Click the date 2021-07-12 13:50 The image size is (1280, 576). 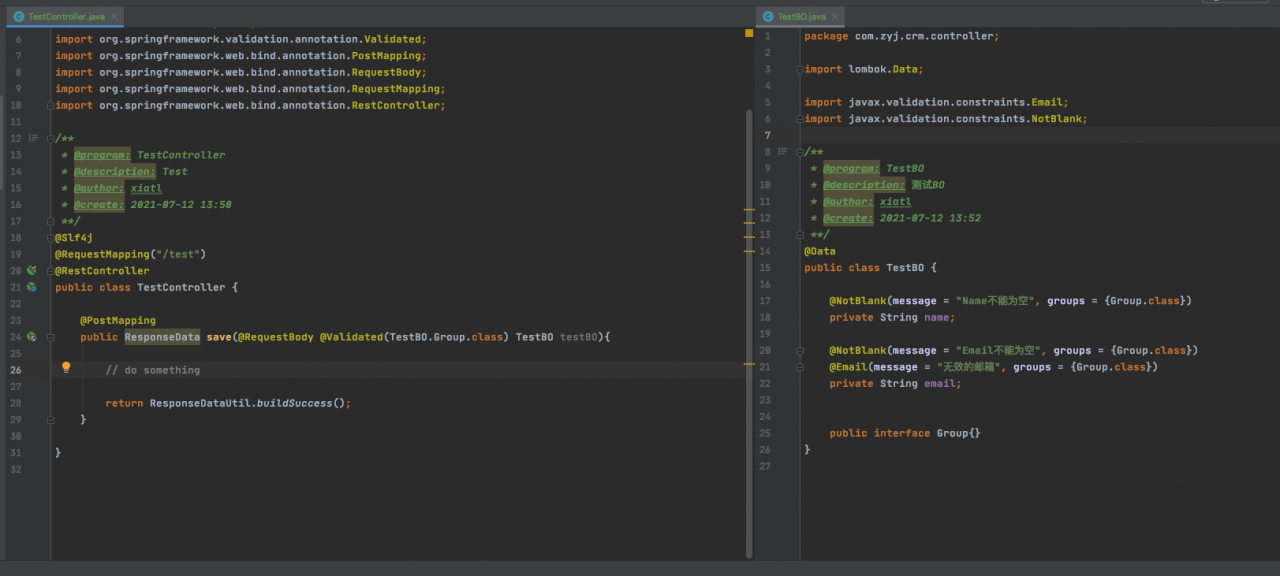point(181,204)
